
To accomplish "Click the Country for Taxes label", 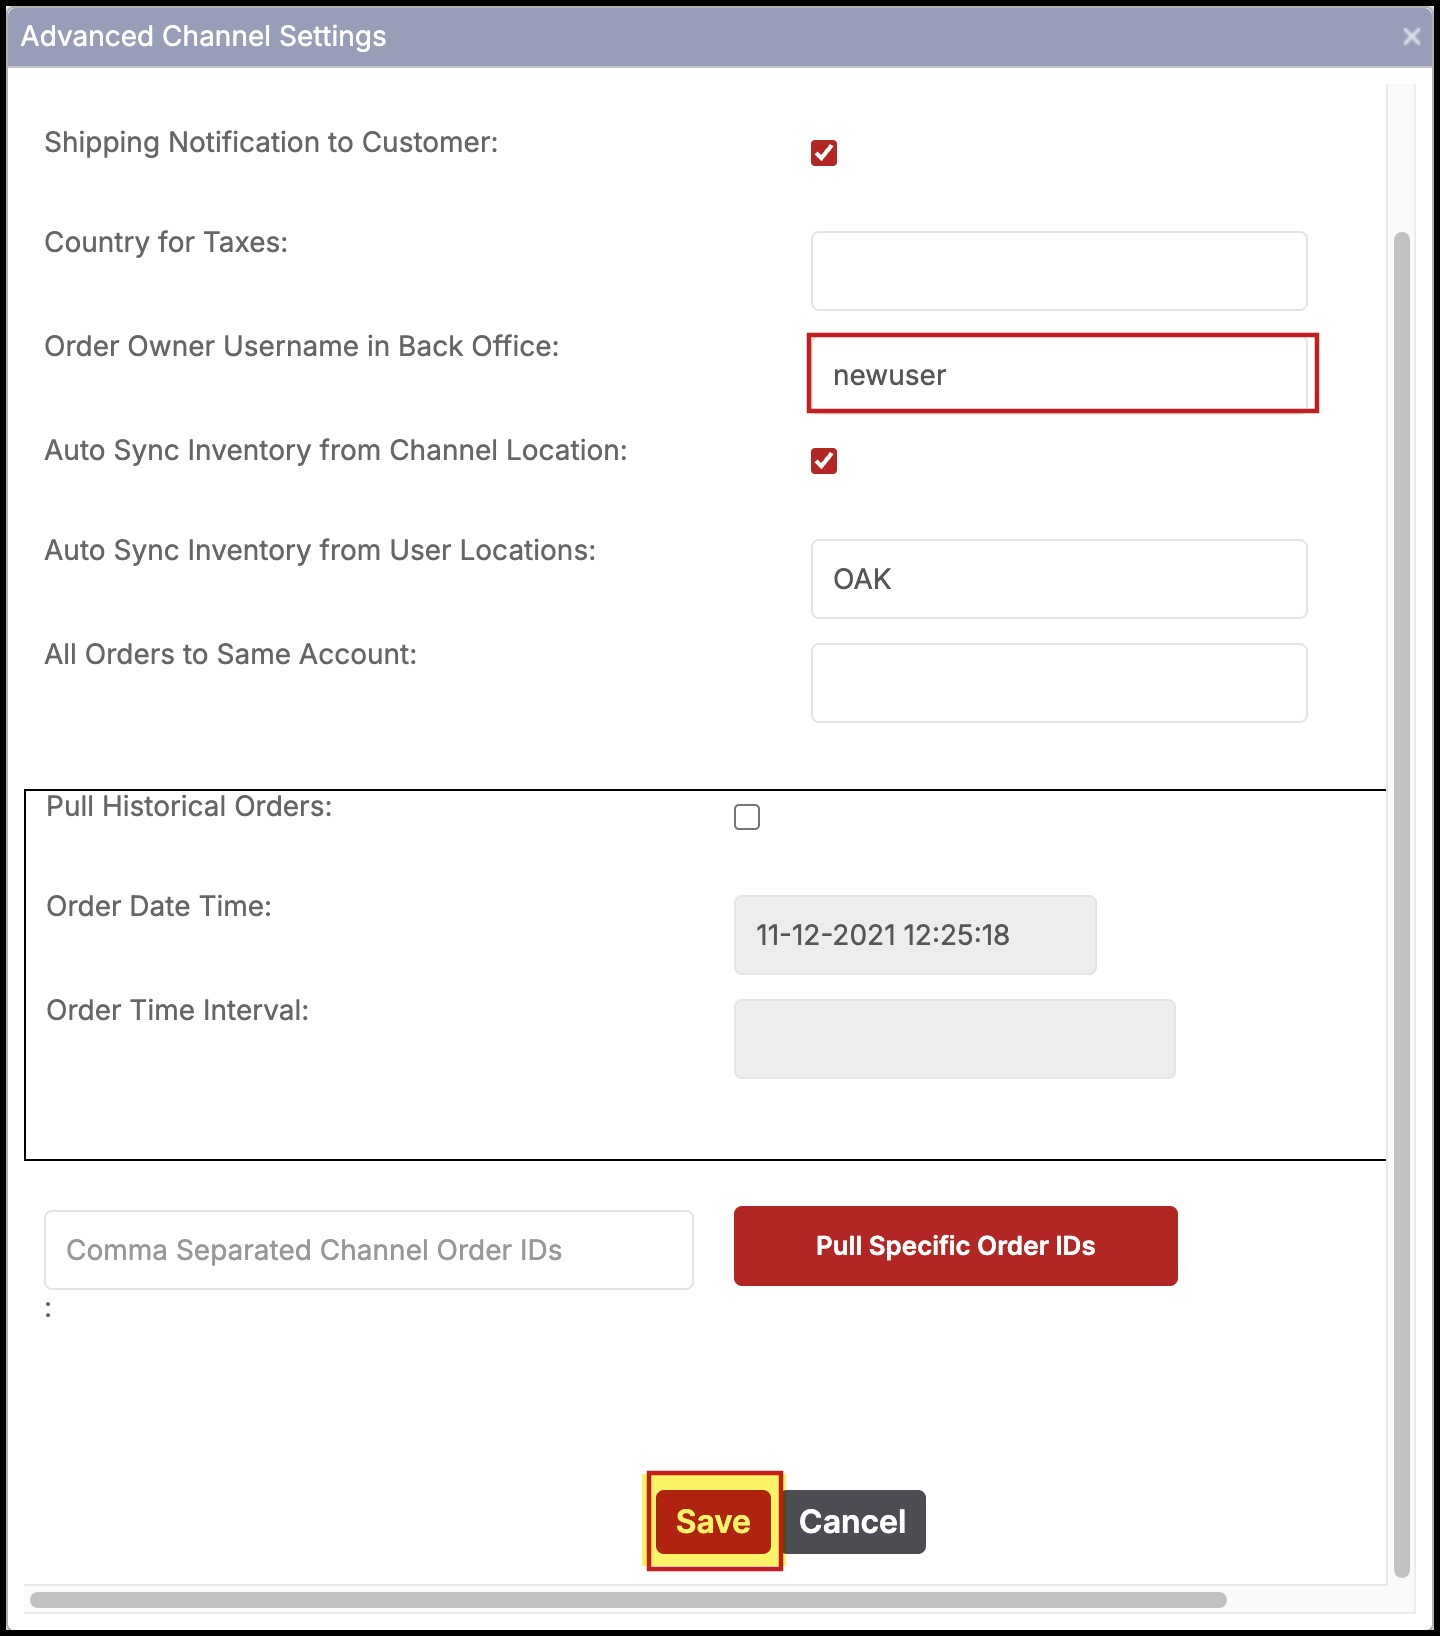I will coord(166,243).
